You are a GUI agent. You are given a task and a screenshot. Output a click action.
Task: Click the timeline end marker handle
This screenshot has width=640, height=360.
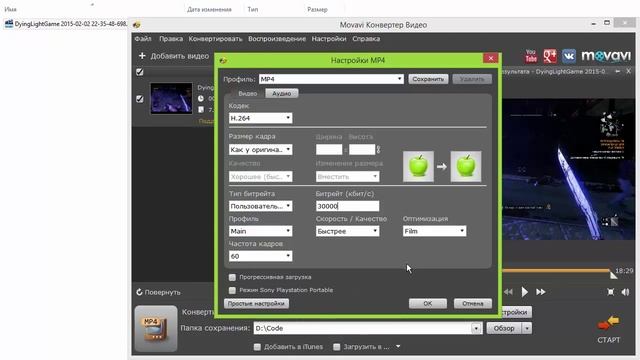(x=613, y=275)
